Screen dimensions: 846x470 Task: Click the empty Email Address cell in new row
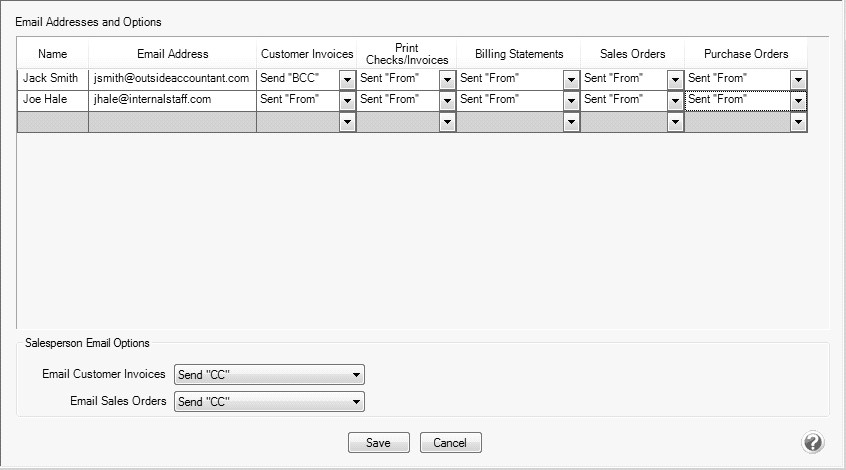(172, 121)
